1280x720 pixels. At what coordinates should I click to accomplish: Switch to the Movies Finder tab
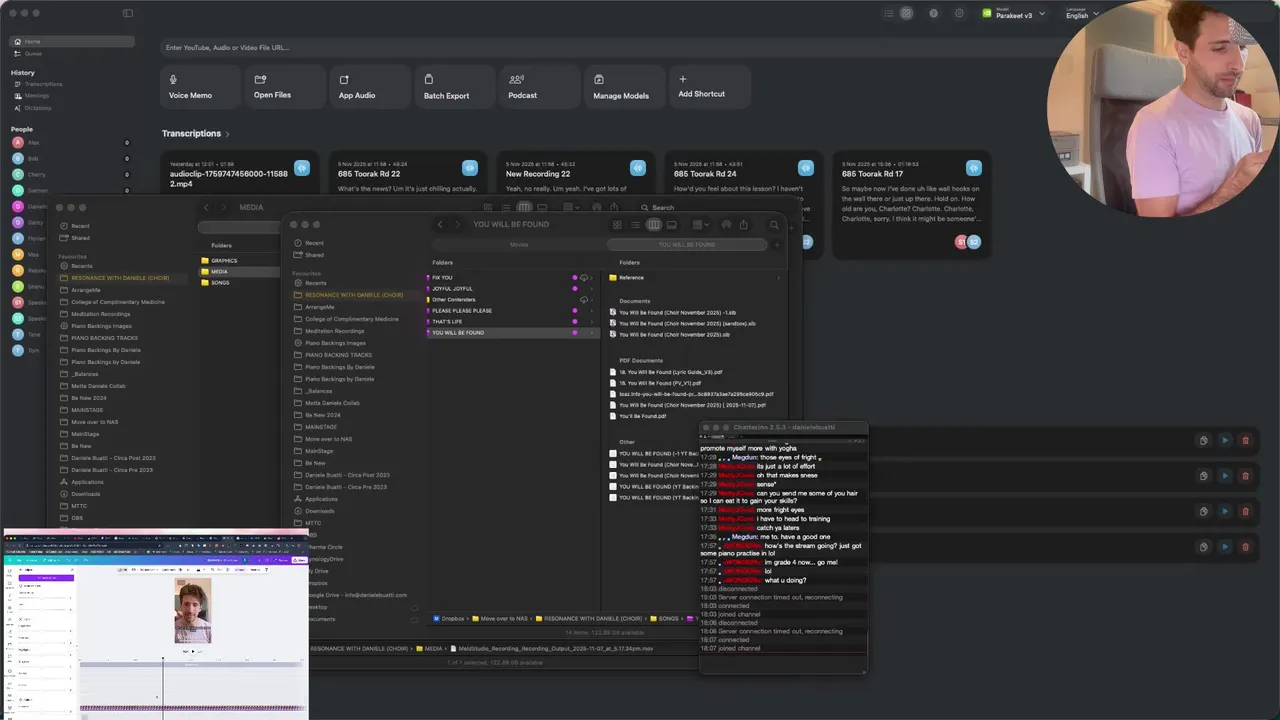[x=519, y=244]
